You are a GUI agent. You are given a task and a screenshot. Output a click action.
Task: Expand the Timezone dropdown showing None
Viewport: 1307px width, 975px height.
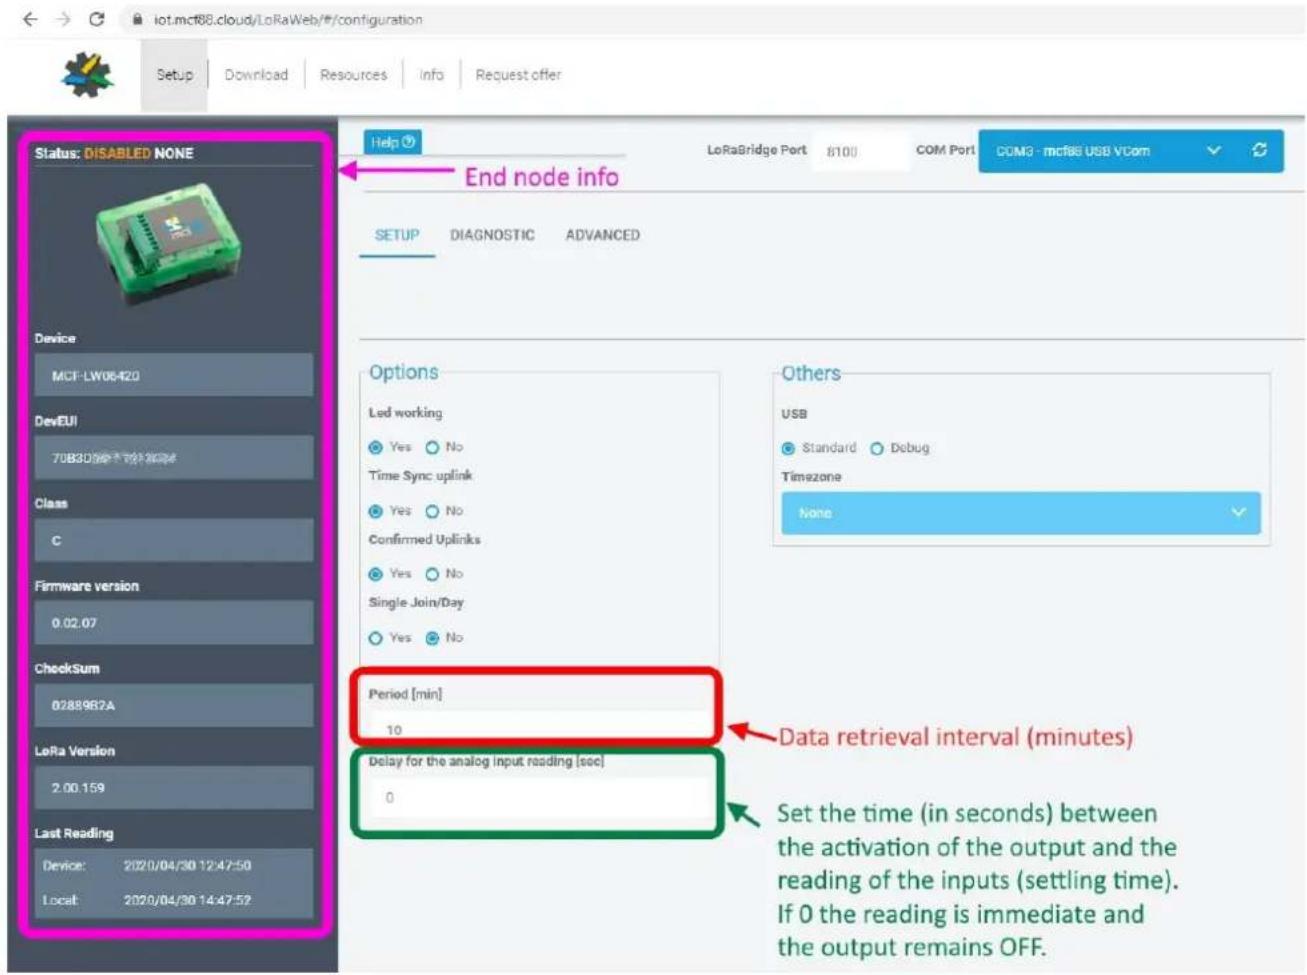(x=1020, y=513)
